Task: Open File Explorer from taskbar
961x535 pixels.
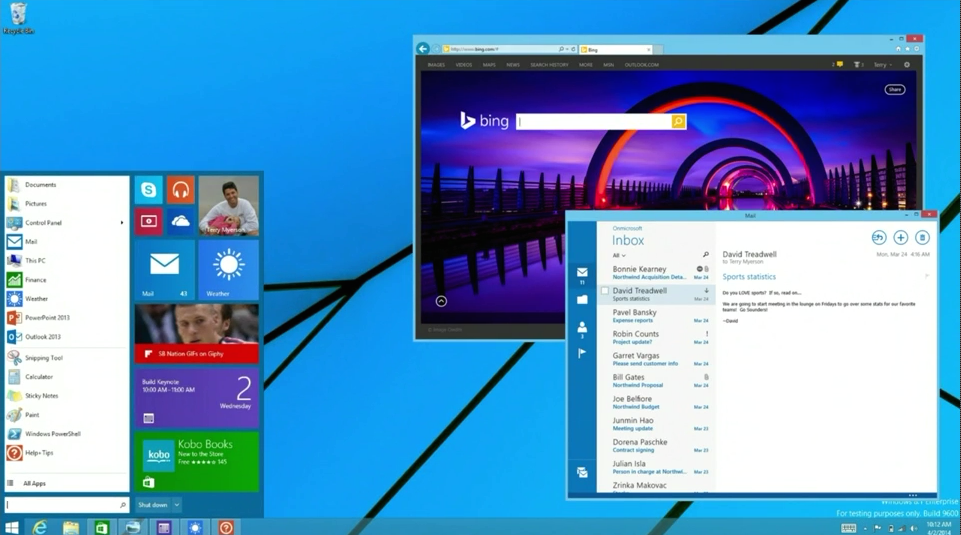Action: (x=71, y=527)
